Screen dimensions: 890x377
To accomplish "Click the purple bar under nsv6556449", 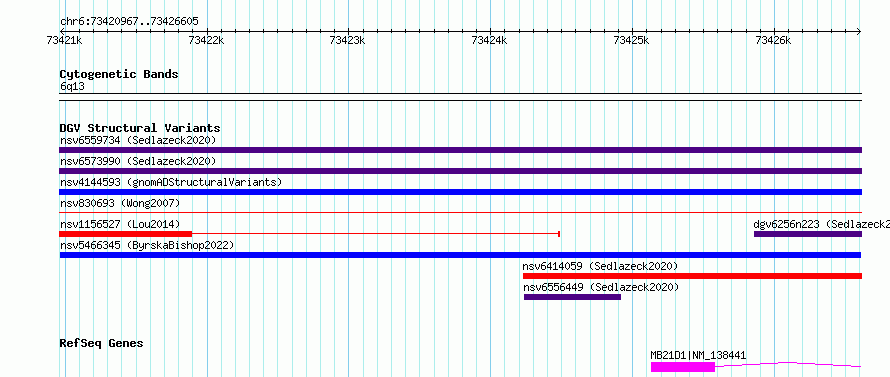I will 572,297.
